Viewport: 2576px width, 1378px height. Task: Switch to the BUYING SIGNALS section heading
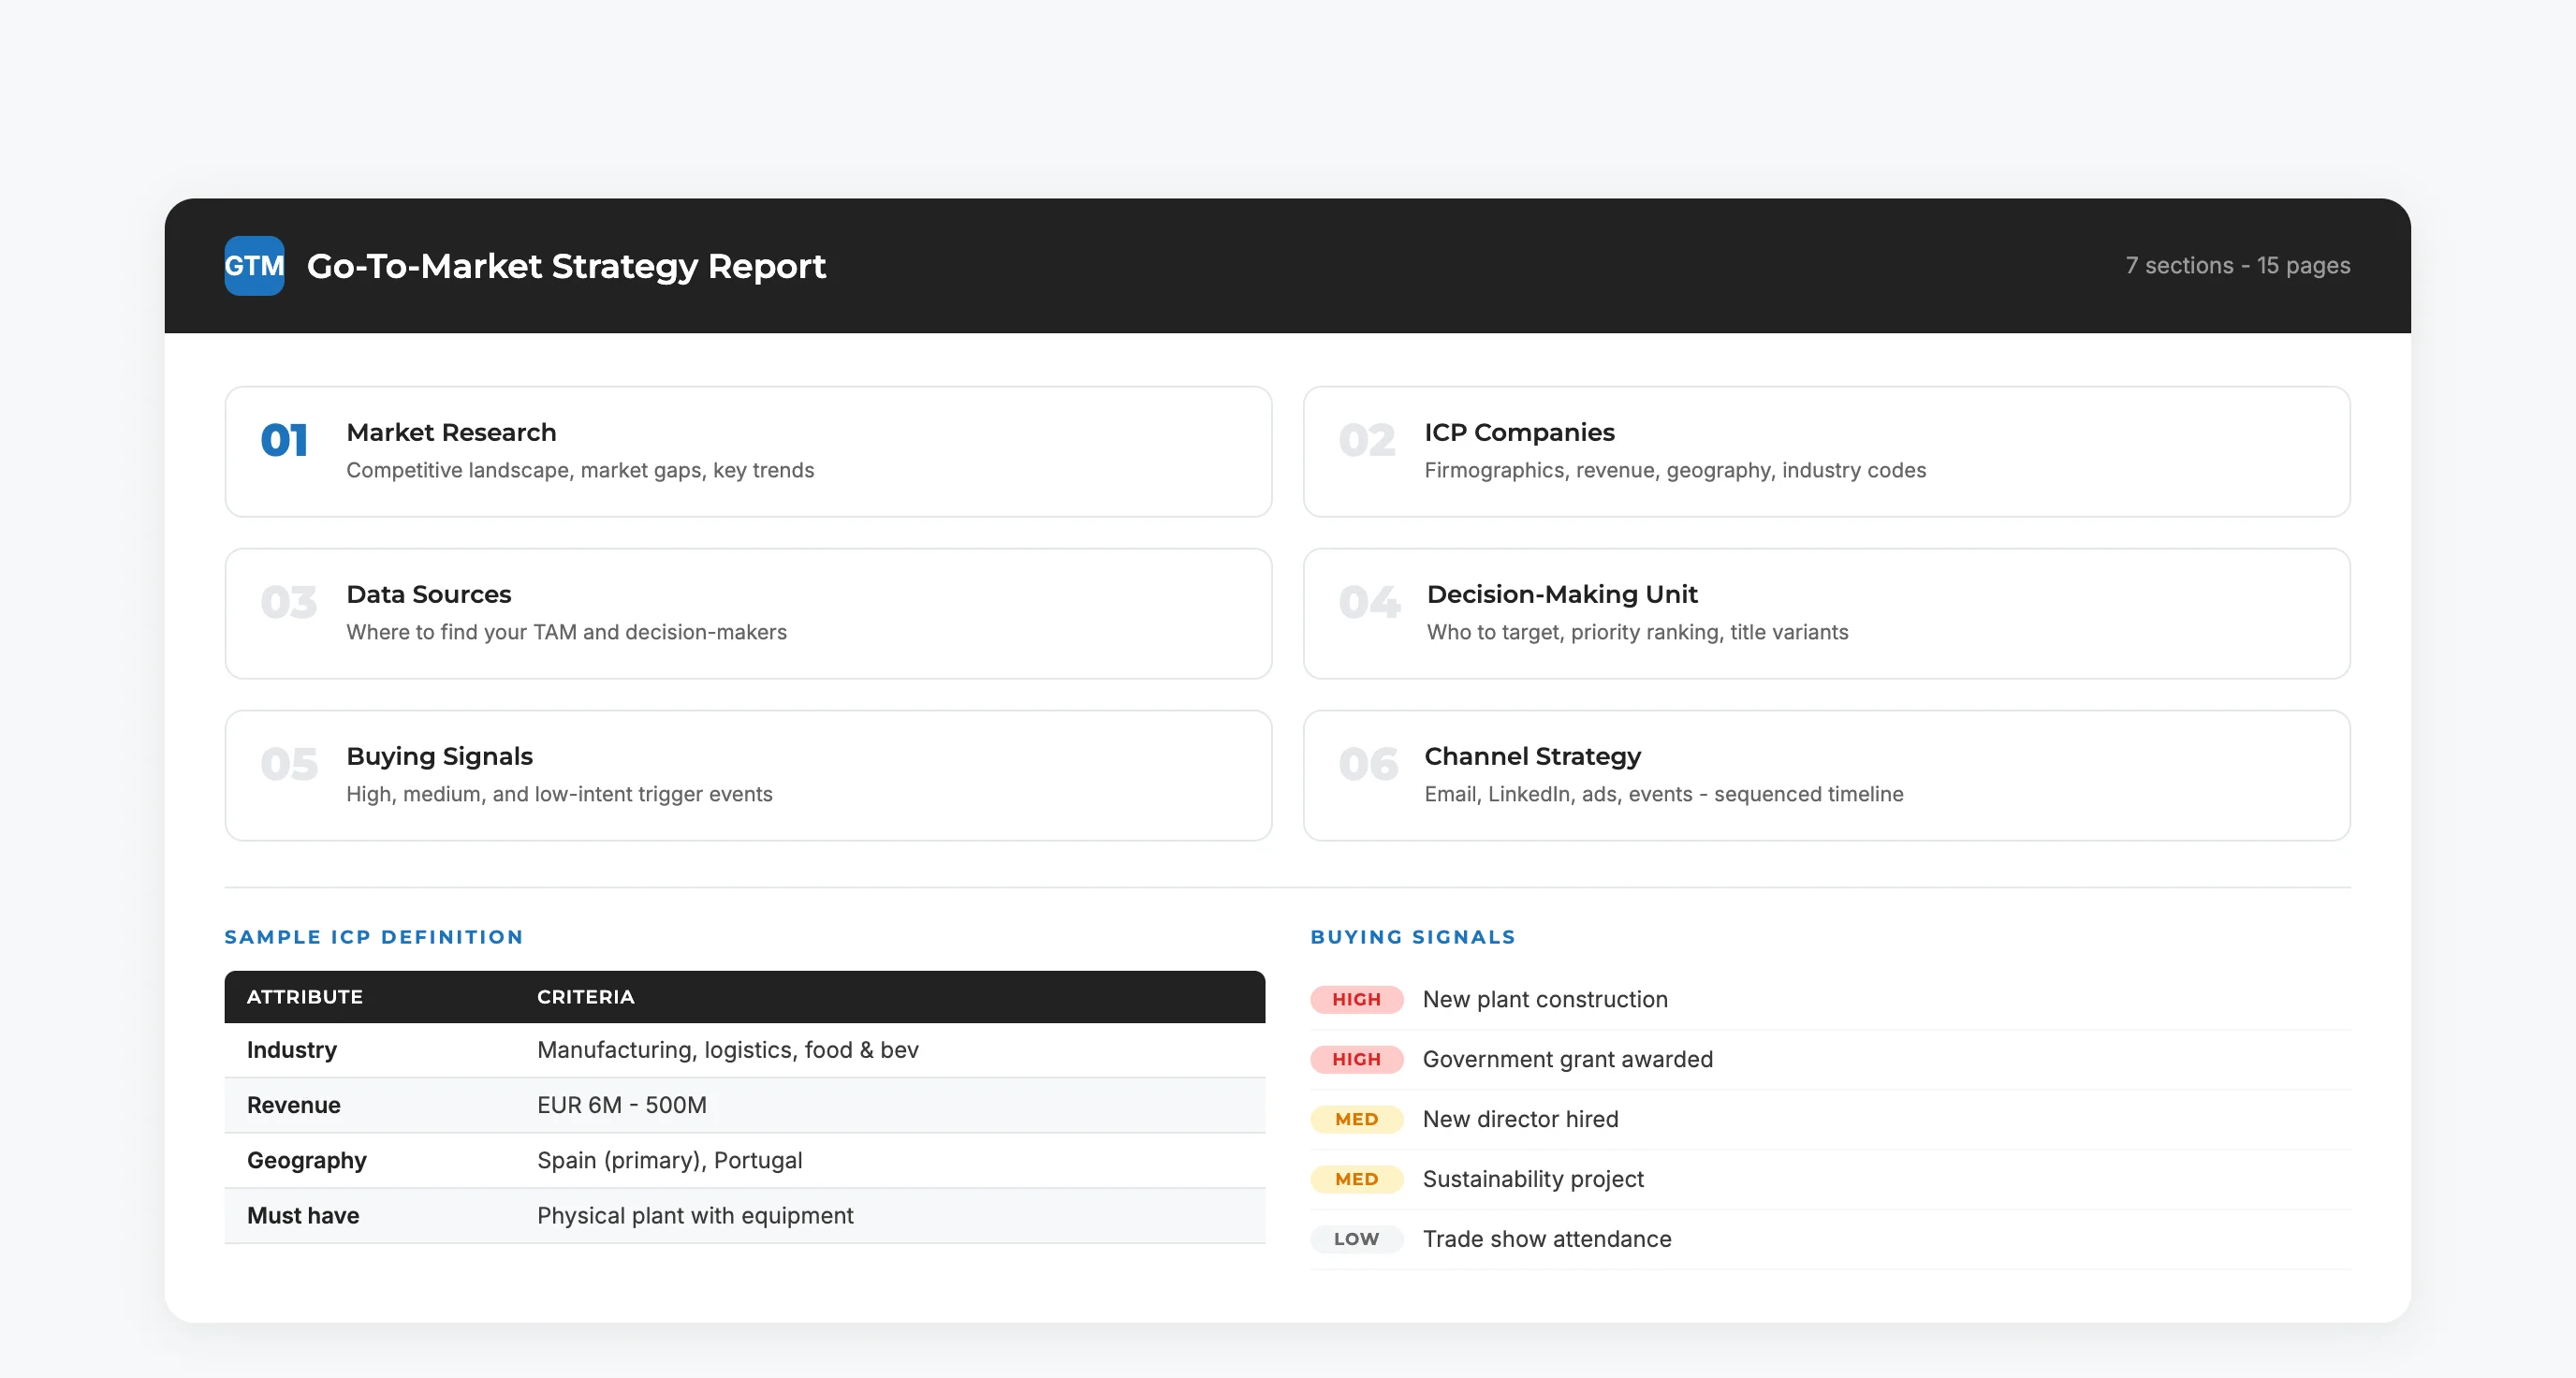[x=1413, y=937]
